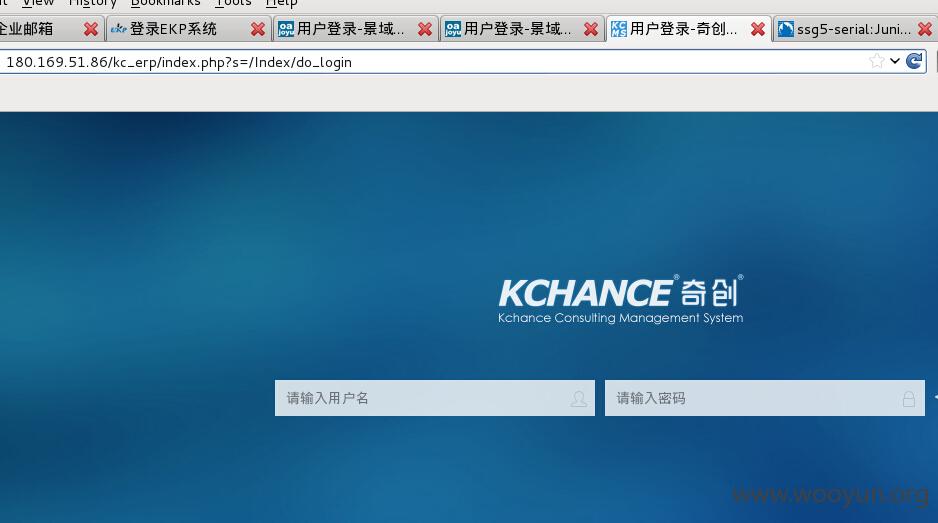Switch to the ssg5-serial:Juni tab

pyautogui.click(x=855, y=29)
